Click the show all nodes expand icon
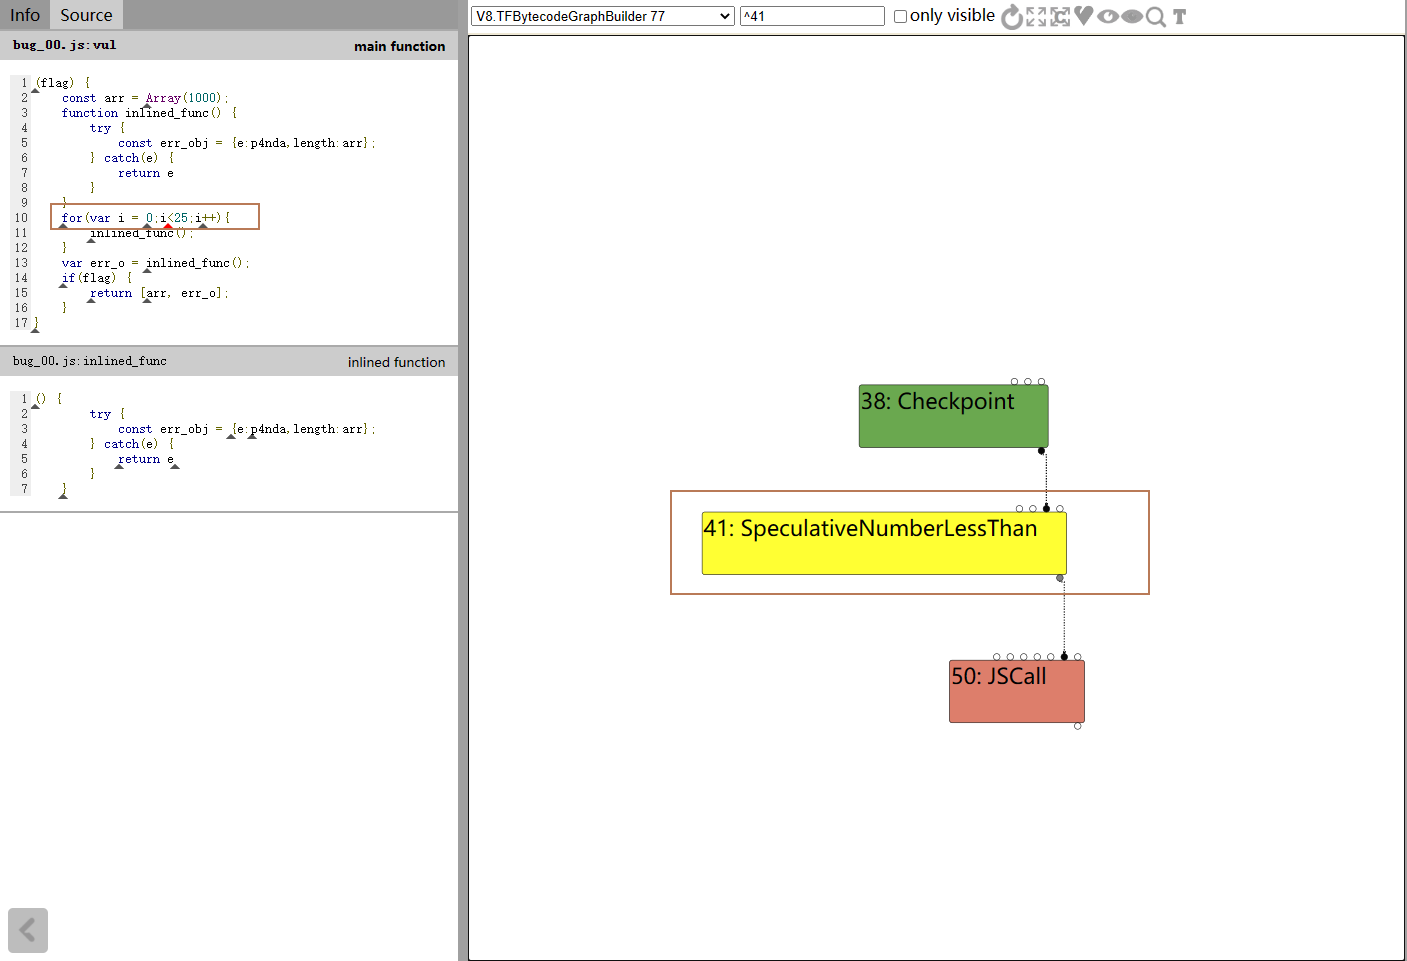This screenshot has width=1407, height=961. (1036, 16)
